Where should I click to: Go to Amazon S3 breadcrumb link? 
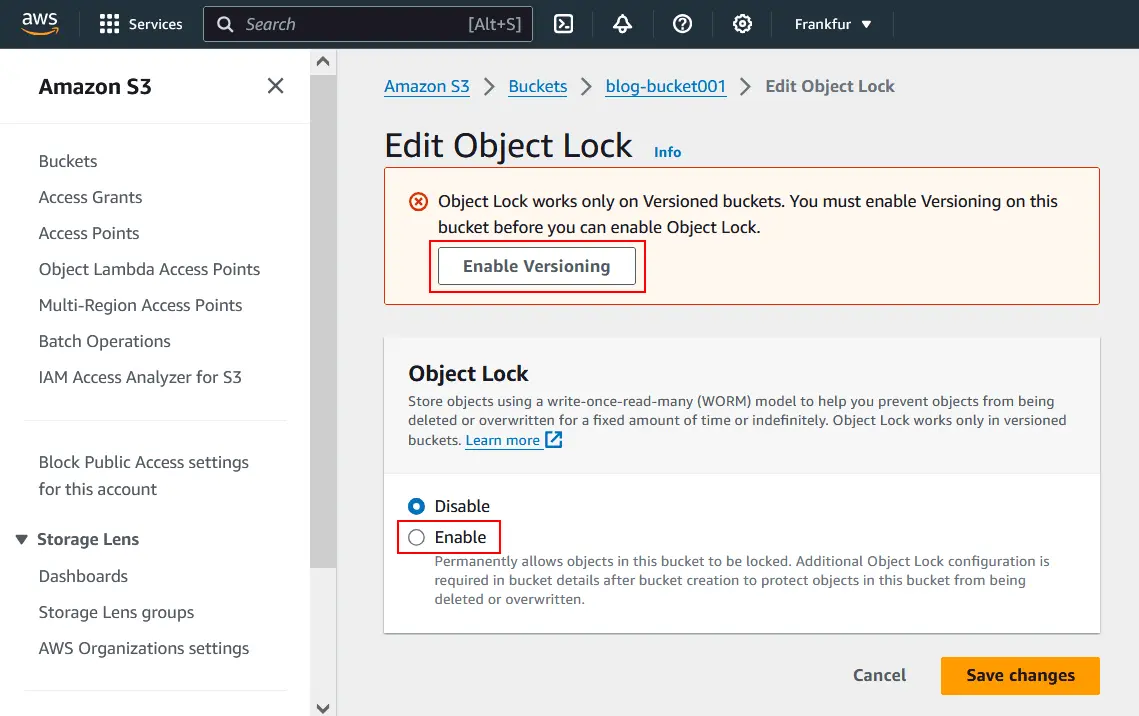click(426, 86)
